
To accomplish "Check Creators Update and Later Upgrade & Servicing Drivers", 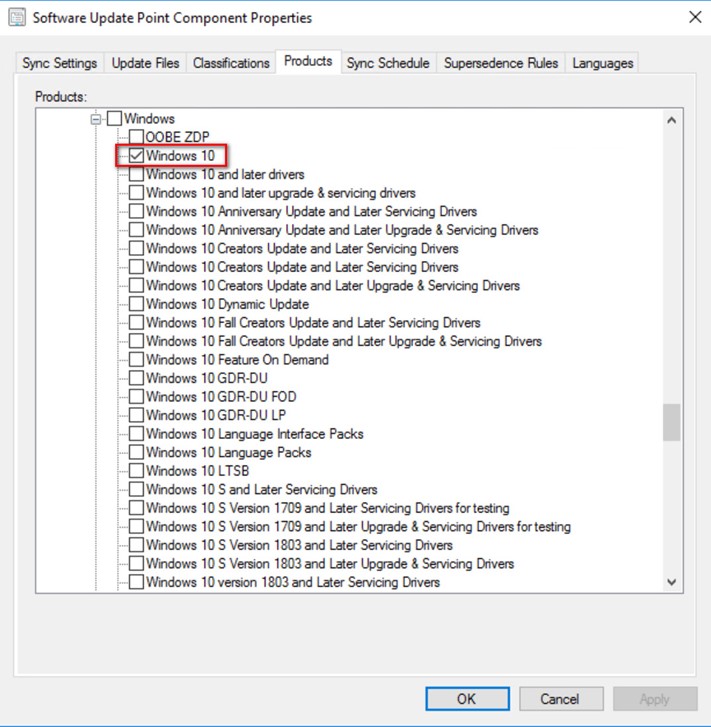I will coord(136,285).
